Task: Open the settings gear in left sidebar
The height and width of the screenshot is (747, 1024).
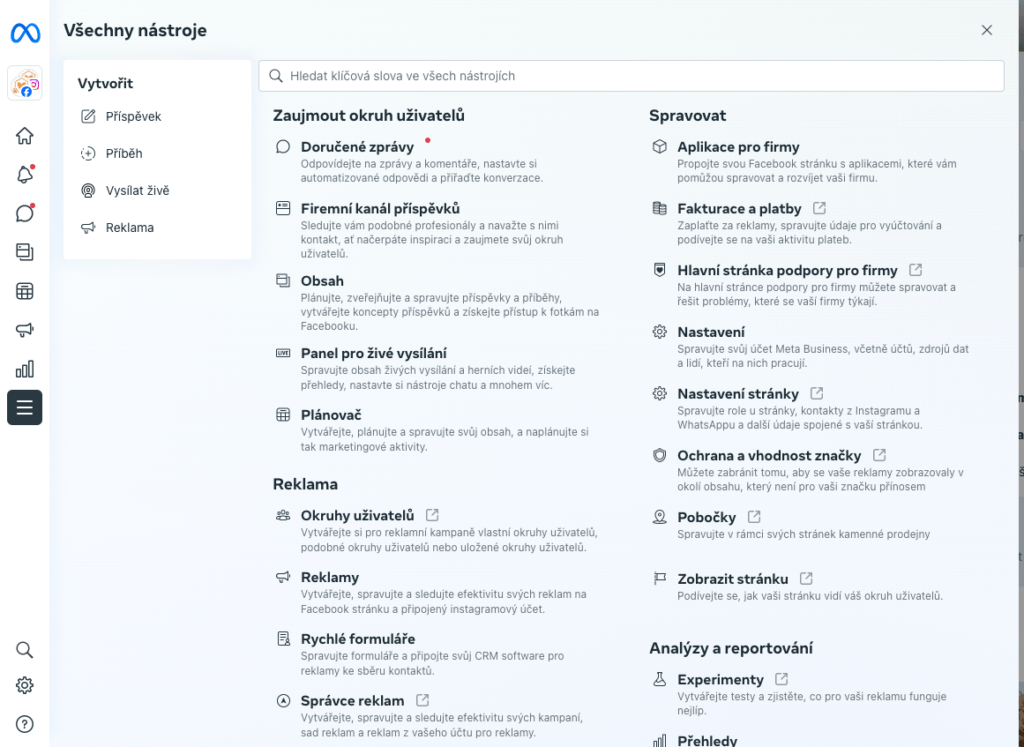Action: point(24,686)
